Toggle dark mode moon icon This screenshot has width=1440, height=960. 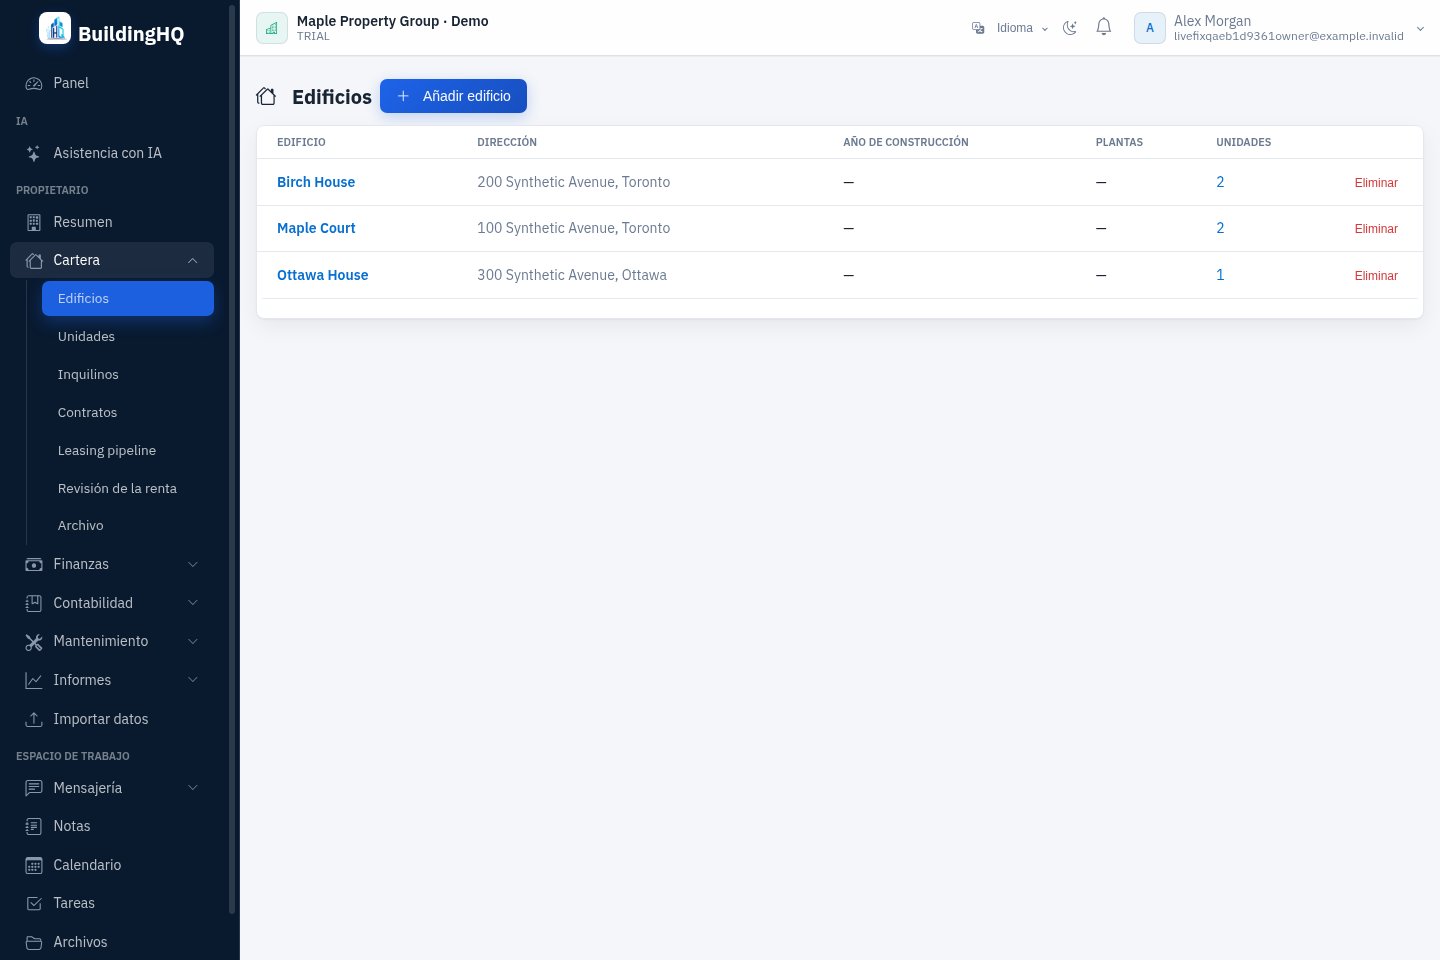pyautogui.click(x=1070, y=28)
